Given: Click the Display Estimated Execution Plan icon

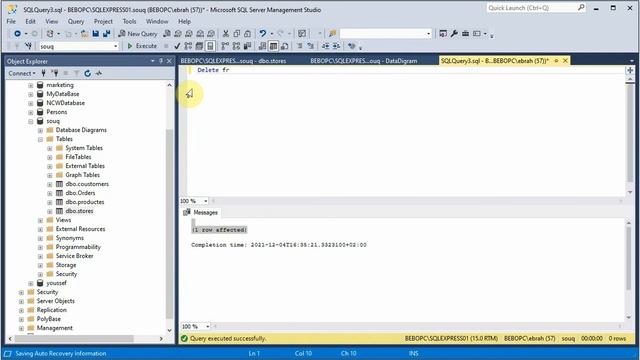Looking at the screenshot, I should [188, 46].
